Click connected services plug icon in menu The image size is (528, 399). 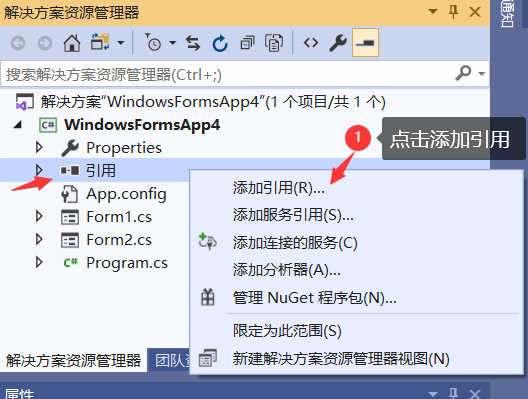pos(207,241)
